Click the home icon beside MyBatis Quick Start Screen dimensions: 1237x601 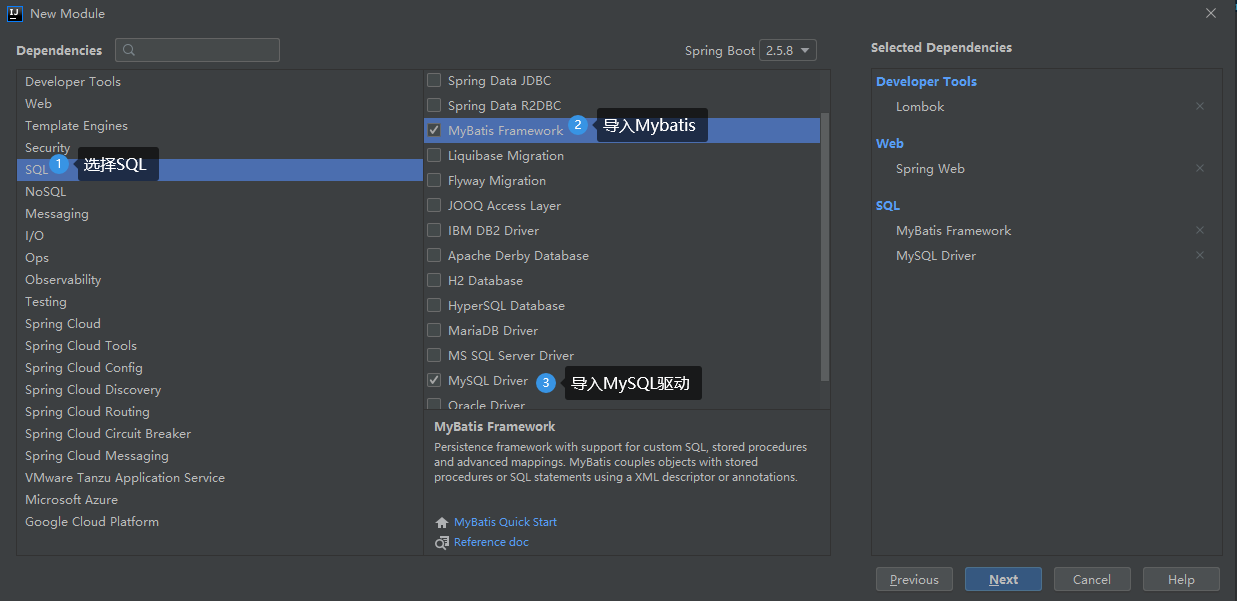click(442, 522)
